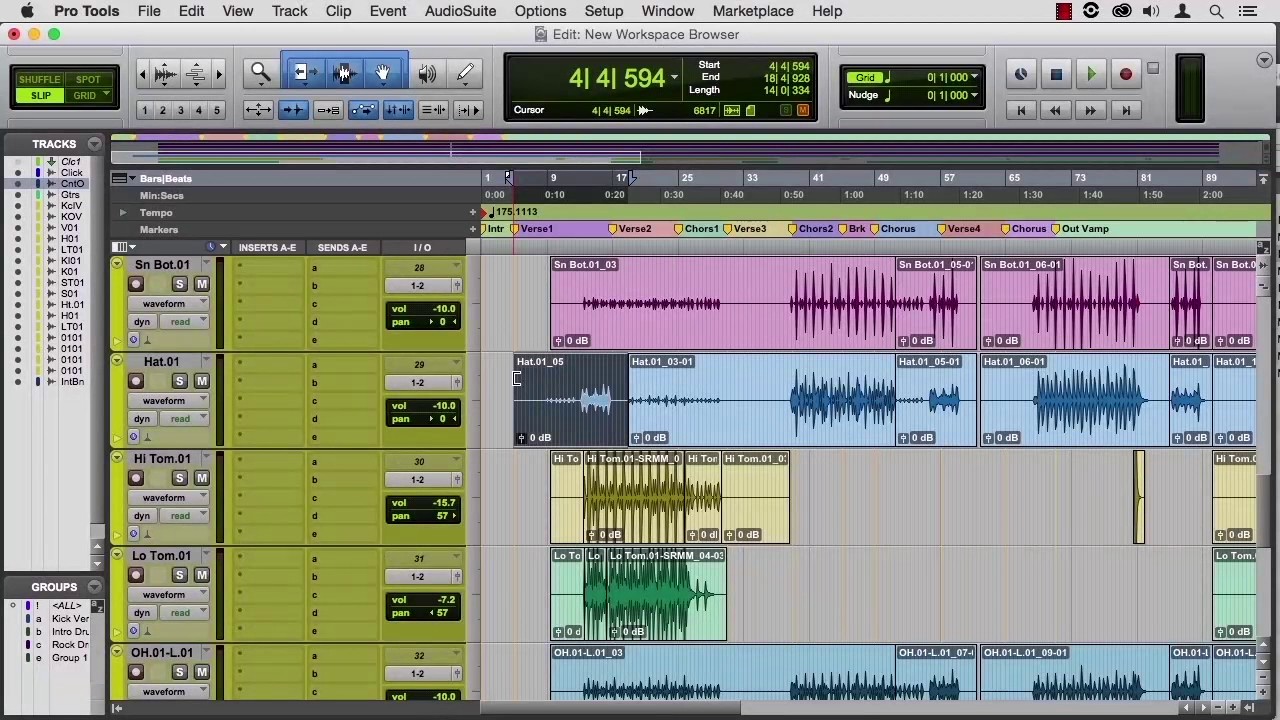
Task: Open the Clip menu
Action: (338, 11)
